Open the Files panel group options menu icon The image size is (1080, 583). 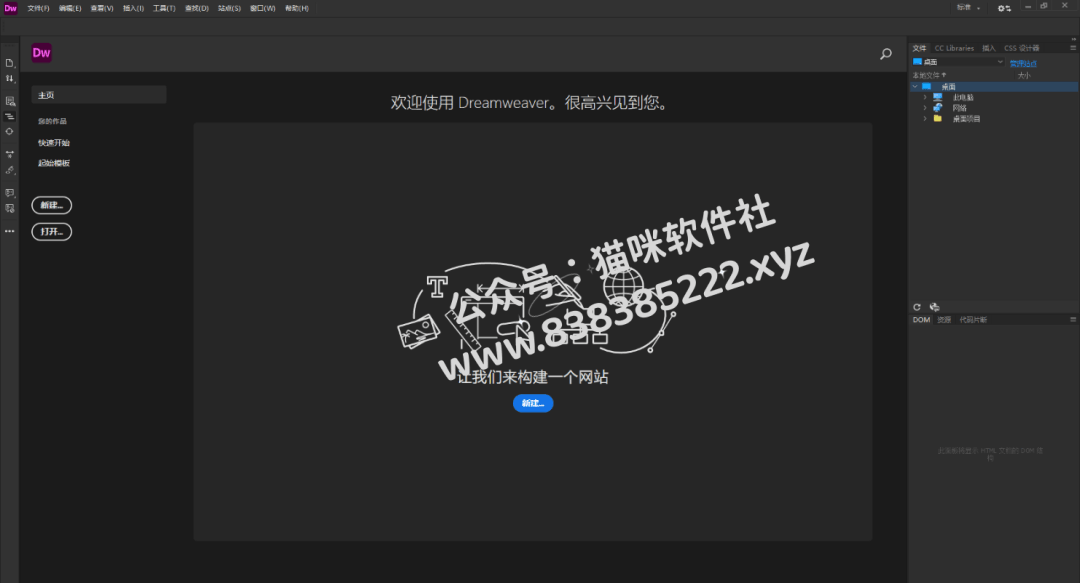[1073, 48]
